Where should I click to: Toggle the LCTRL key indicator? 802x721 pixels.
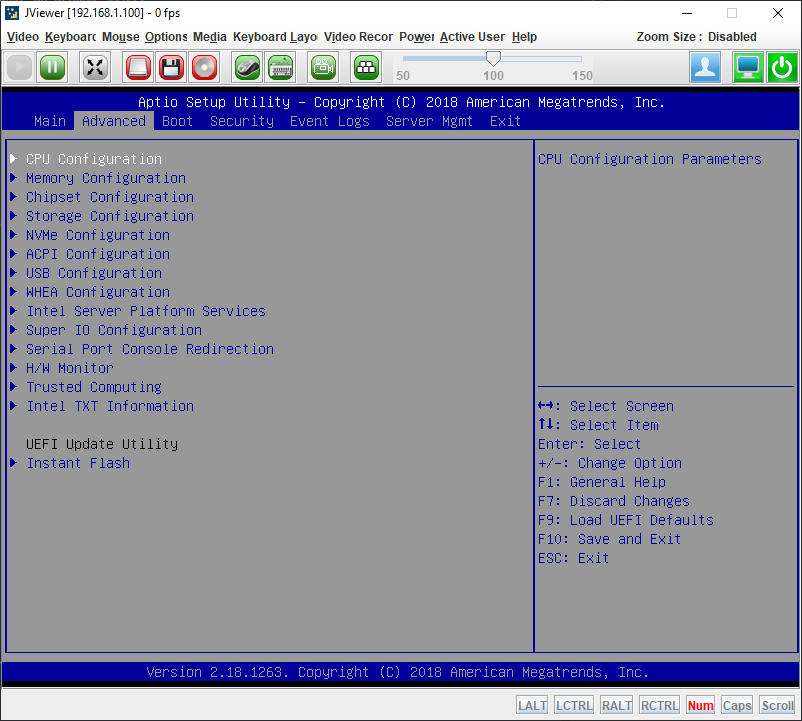click(x=574, y=705)
